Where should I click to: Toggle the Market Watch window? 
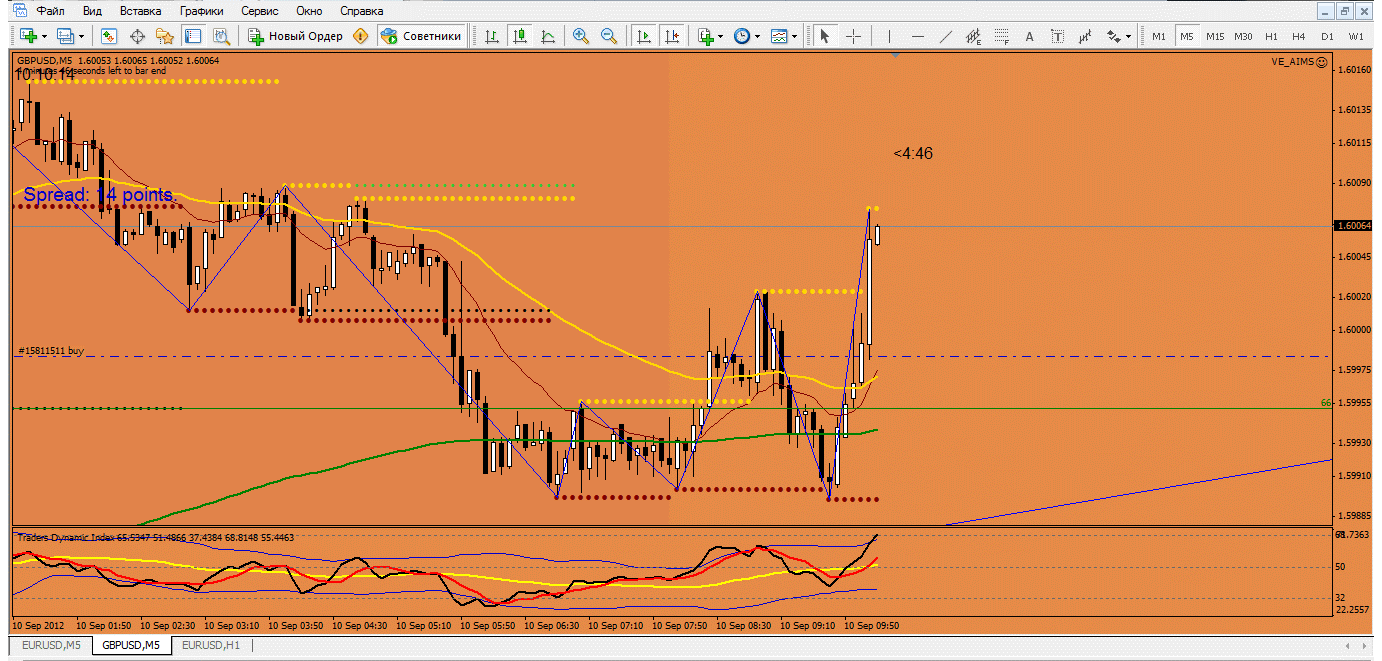[x=109, y=36]
